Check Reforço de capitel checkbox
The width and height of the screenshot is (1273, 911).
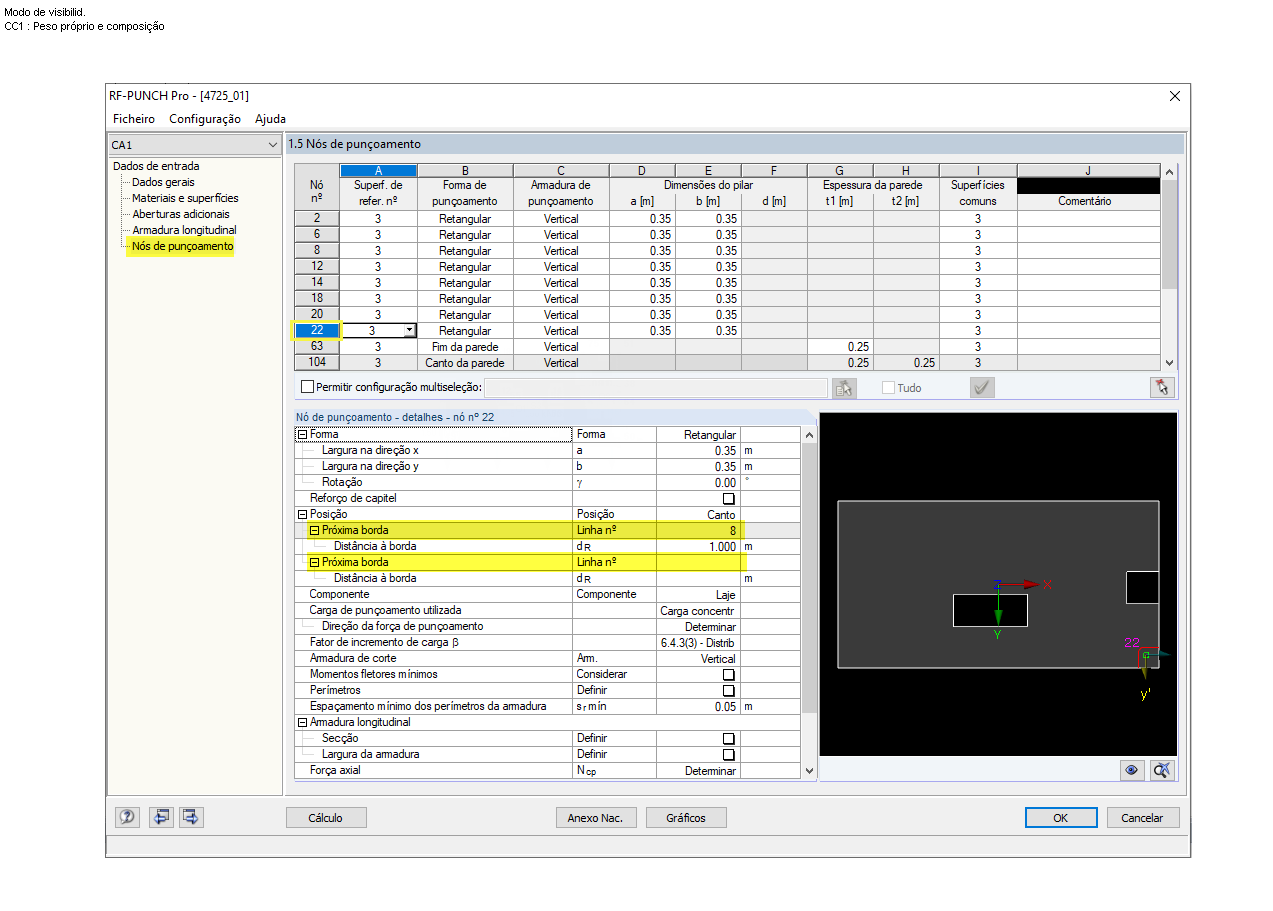(x=729, y=499)
